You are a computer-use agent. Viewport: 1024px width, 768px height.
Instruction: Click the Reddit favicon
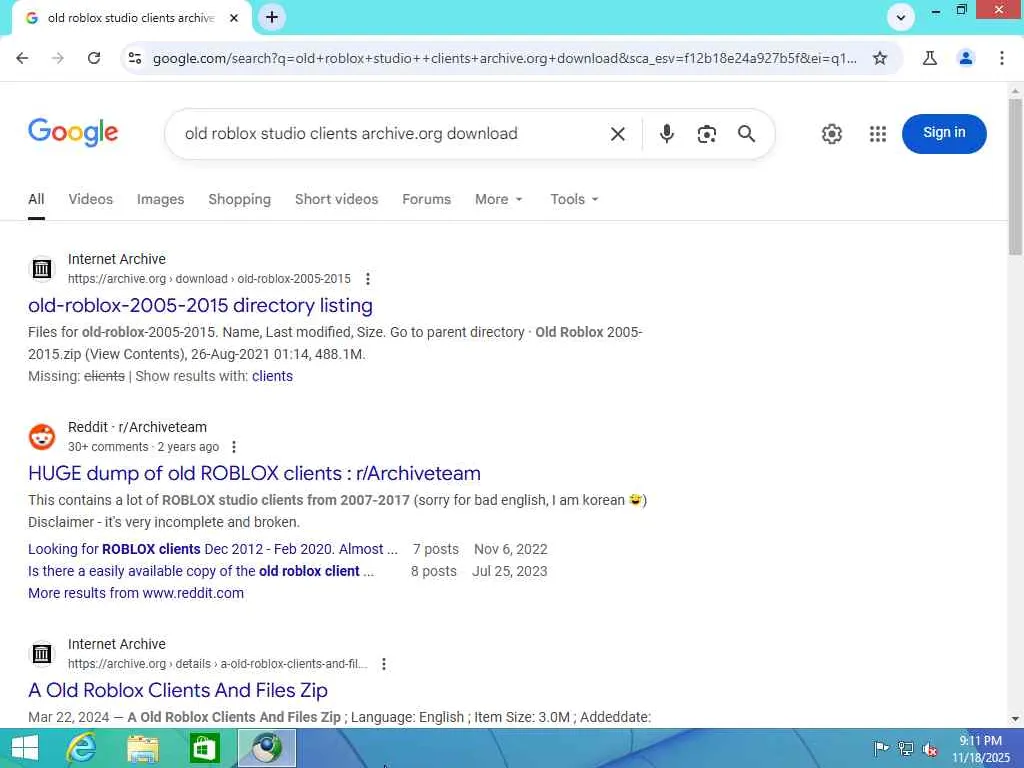pos(42,437)
